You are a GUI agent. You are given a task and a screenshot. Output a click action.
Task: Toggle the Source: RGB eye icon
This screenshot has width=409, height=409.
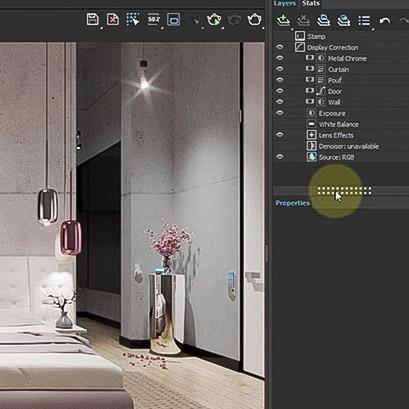(x=280, y=157)
